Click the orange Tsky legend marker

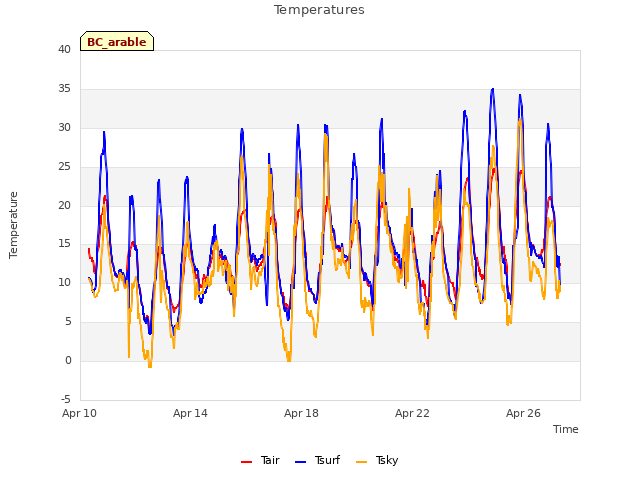tap(361, 462)
